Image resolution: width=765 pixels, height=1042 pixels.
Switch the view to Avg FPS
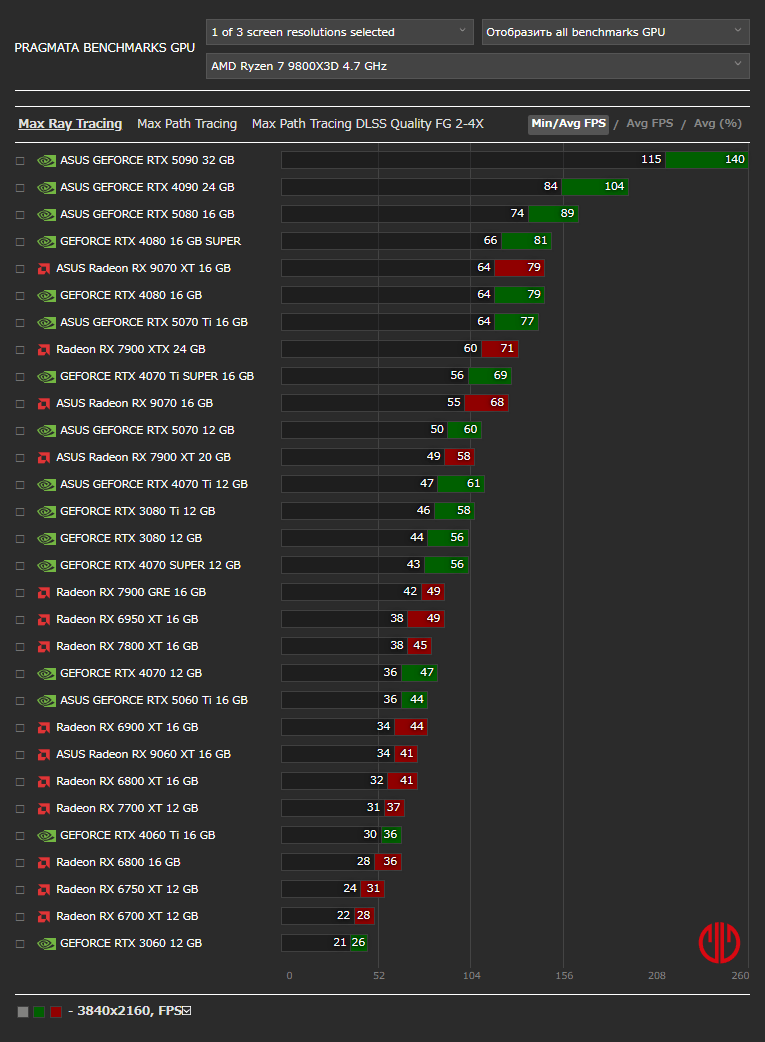tap(649, 124)
